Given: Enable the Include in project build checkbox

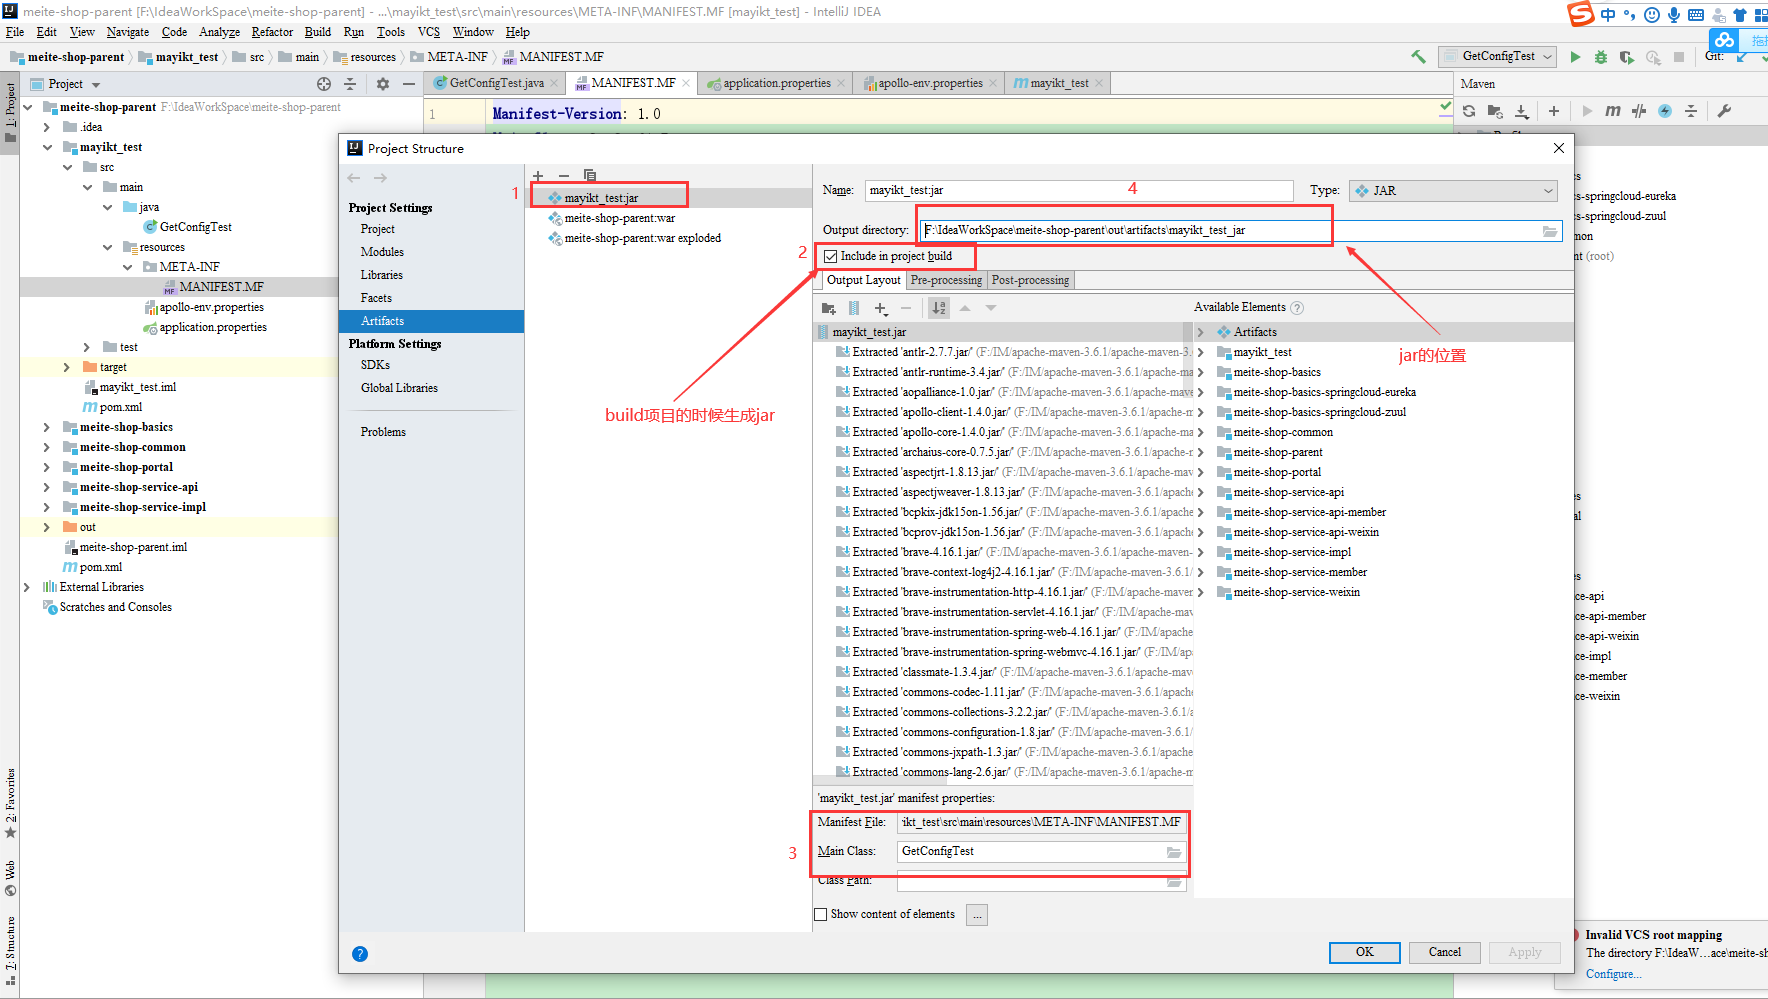Looking at the screenshot, I should (830, 257).
